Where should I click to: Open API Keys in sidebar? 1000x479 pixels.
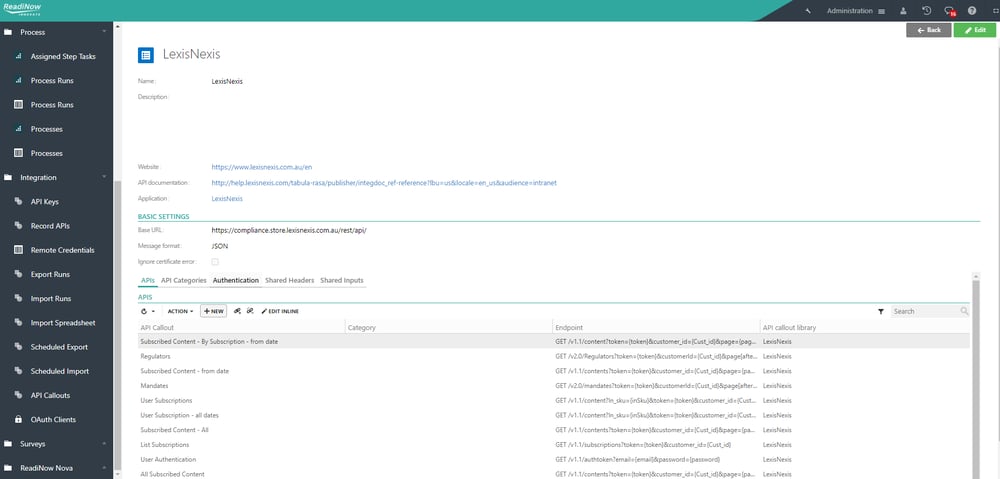[x=45, y=202]
